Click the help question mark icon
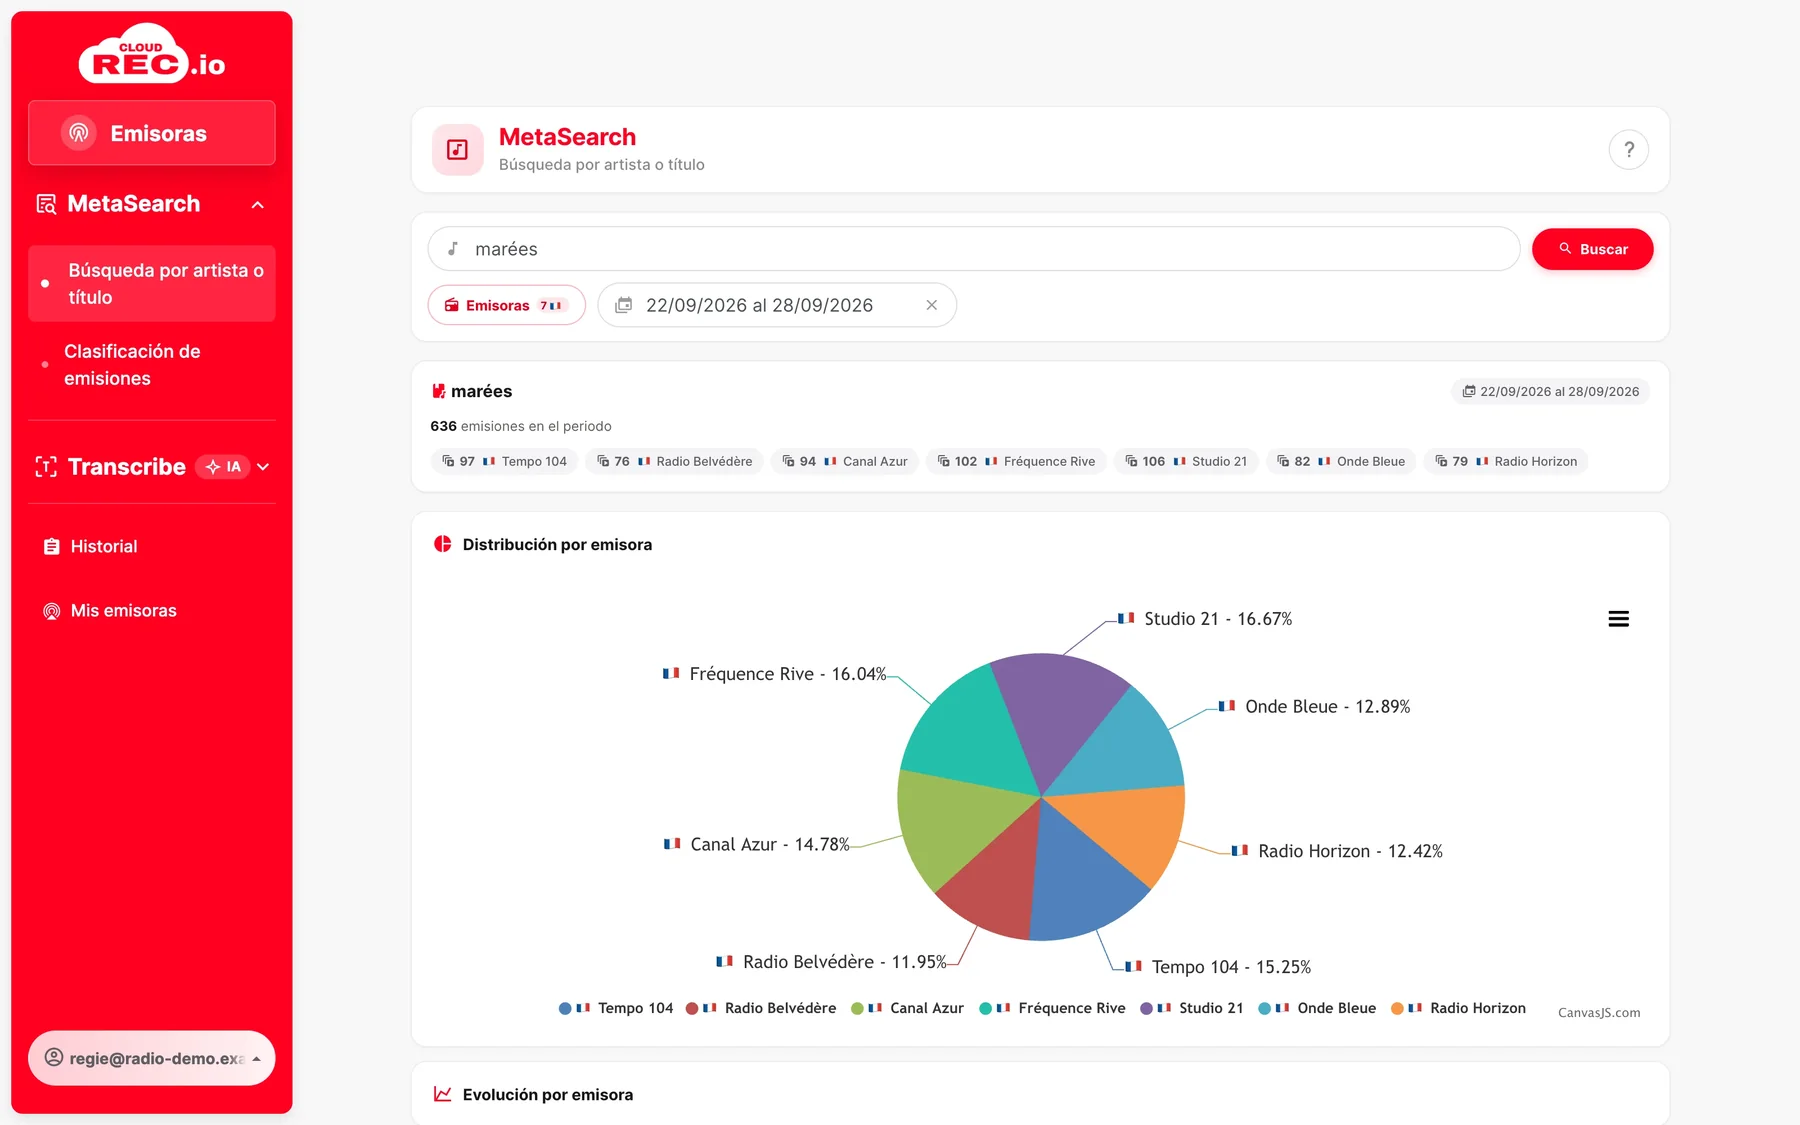 [x=1628, y=150]
